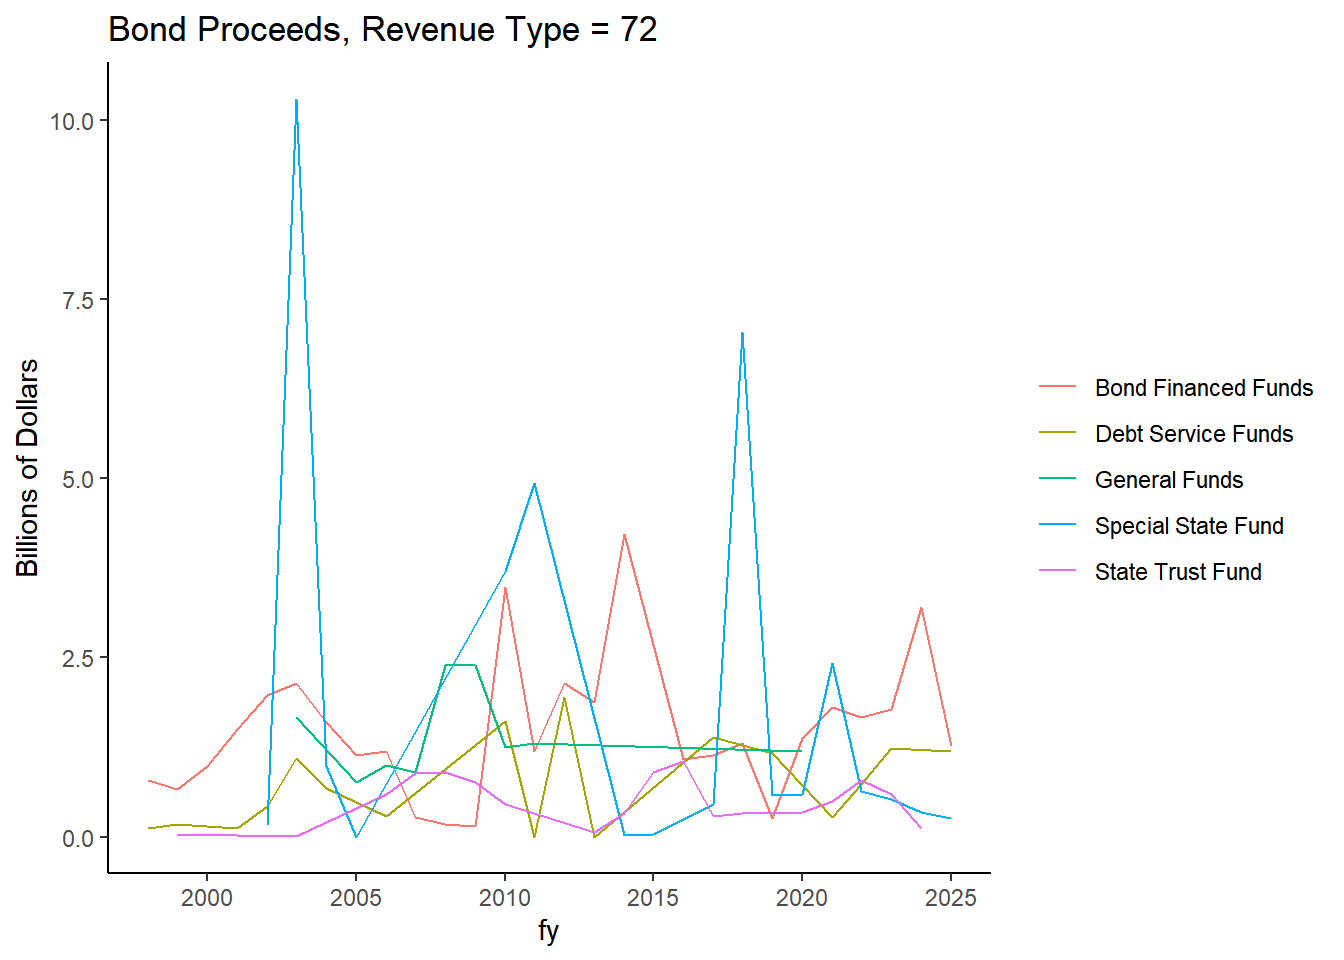This screenshot has width=1344, height=960.
Task: Click the Bond Financed Funds 2024 peak
Action: pyautogui.click(x=921, y=608)
